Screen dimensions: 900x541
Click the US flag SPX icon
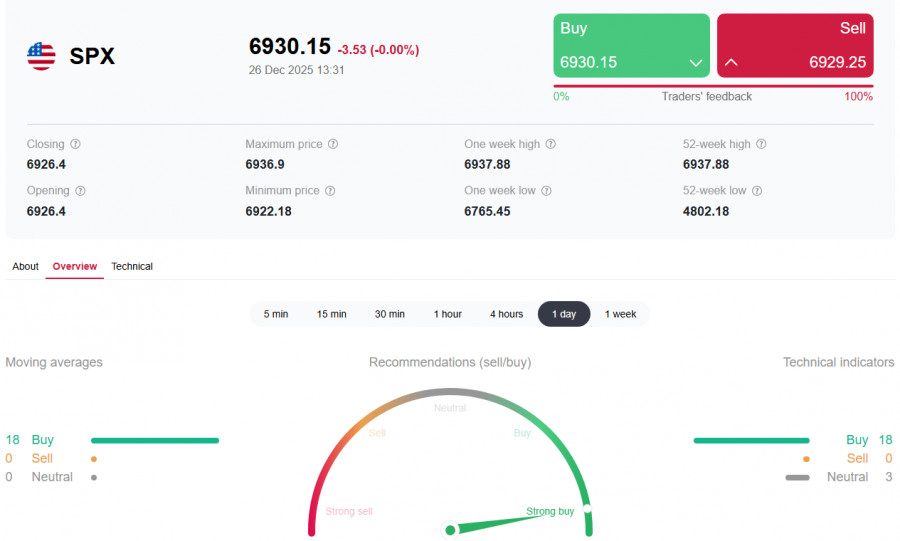[x=41, y=56]
